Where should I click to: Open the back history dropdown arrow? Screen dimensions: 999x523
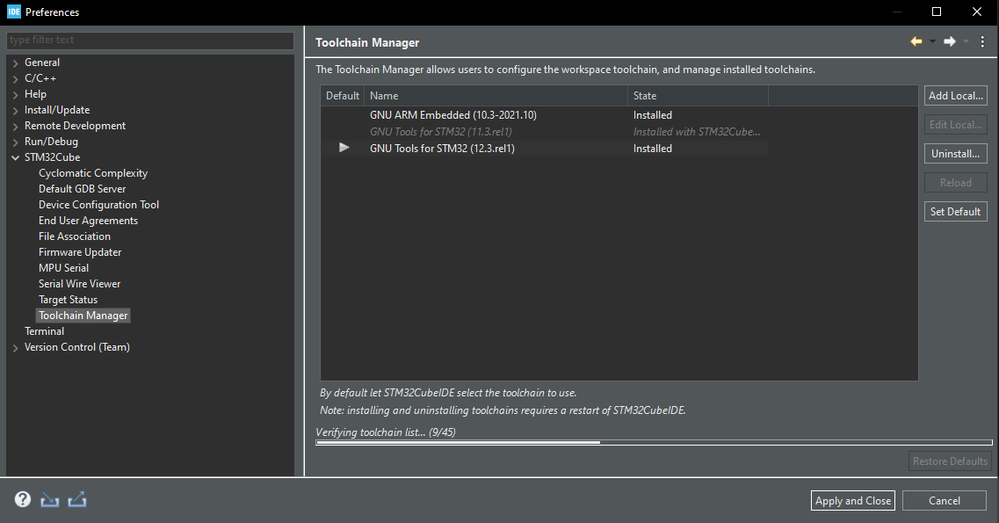(932, 42)
